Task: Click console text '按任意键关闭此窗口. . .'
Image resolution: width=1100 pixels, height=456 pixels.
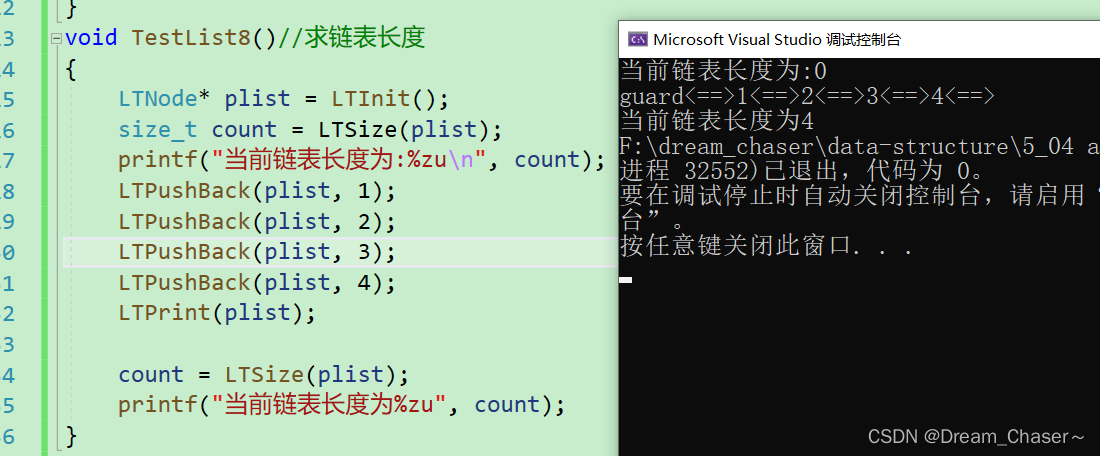Action: click(767, 247)
